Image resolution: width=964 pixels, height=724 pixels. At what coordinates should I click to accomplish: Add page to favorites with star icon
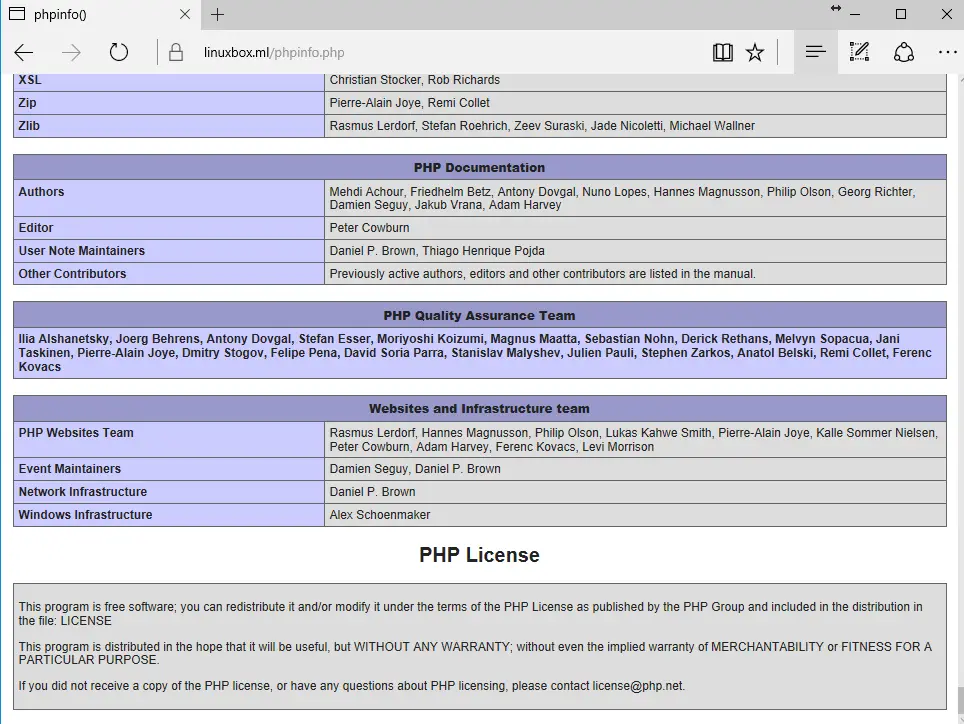click(x=755, y=52)
